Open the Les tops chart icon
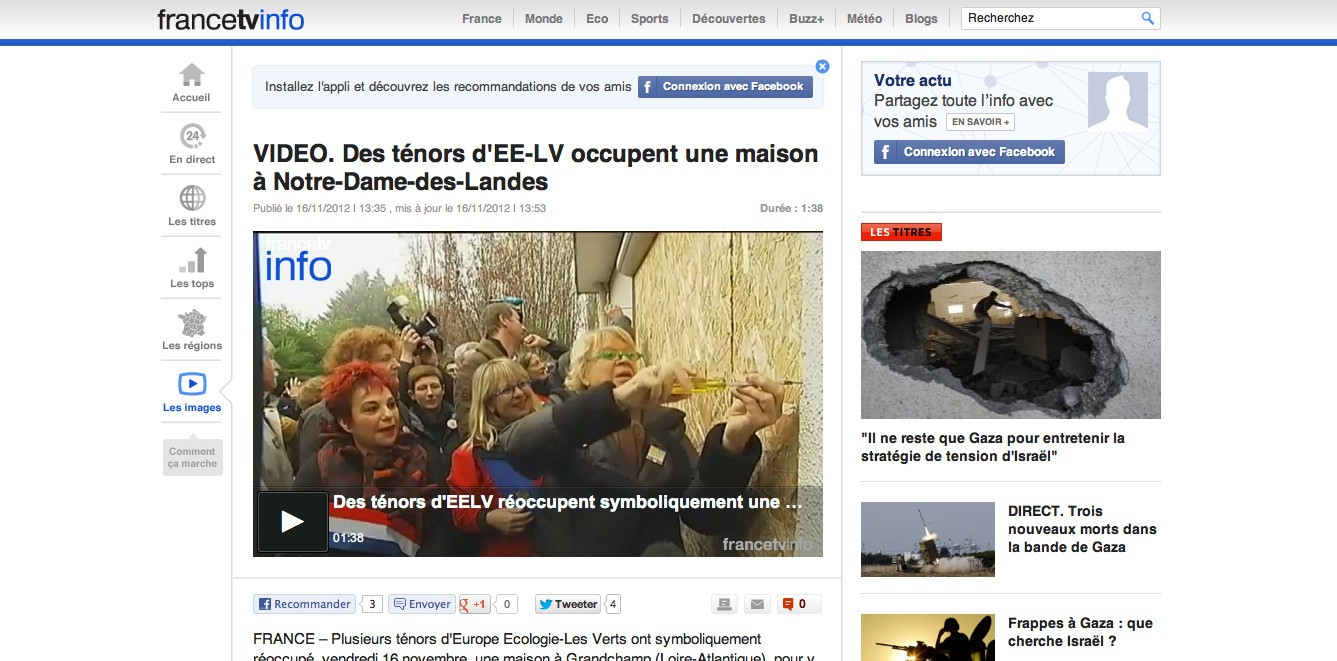The image size is (1337, 661). [192, 260]
